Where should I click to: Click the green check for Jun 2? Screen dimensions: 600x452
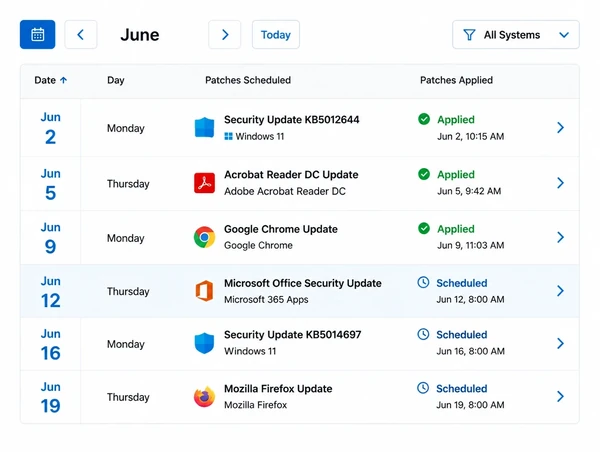coord(424,119)
